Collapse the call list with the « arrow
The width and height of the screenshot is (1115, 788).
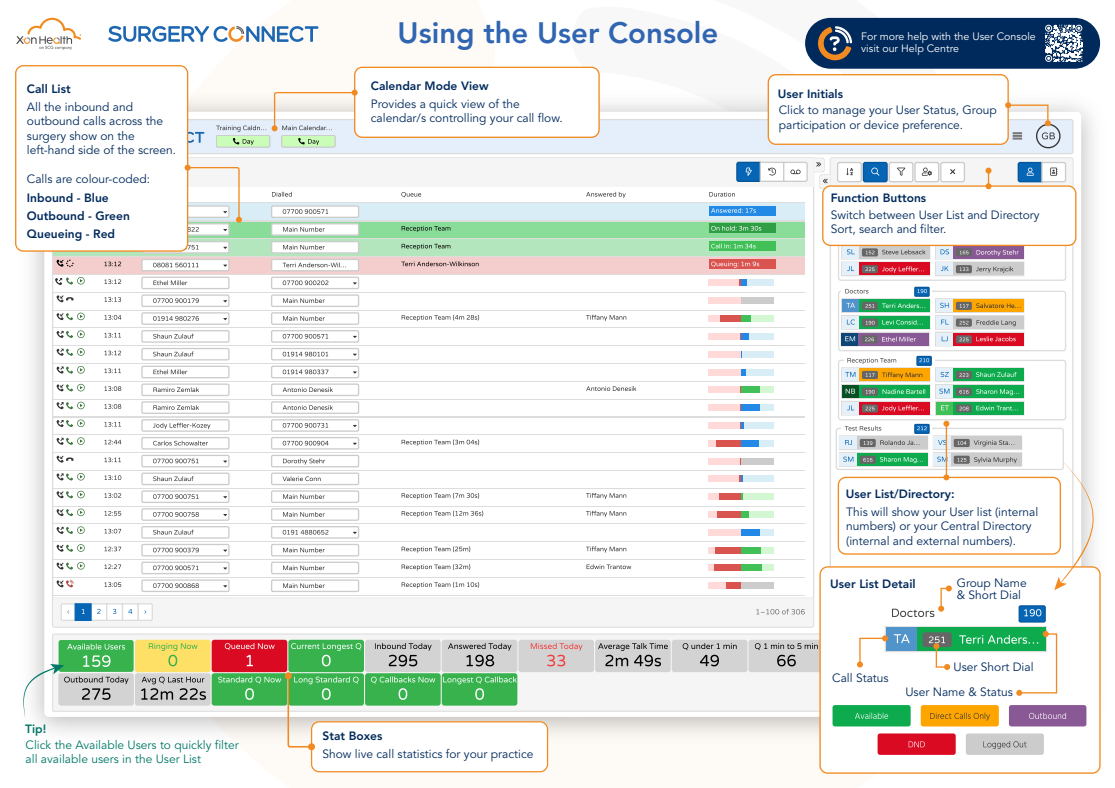[826, 181]
